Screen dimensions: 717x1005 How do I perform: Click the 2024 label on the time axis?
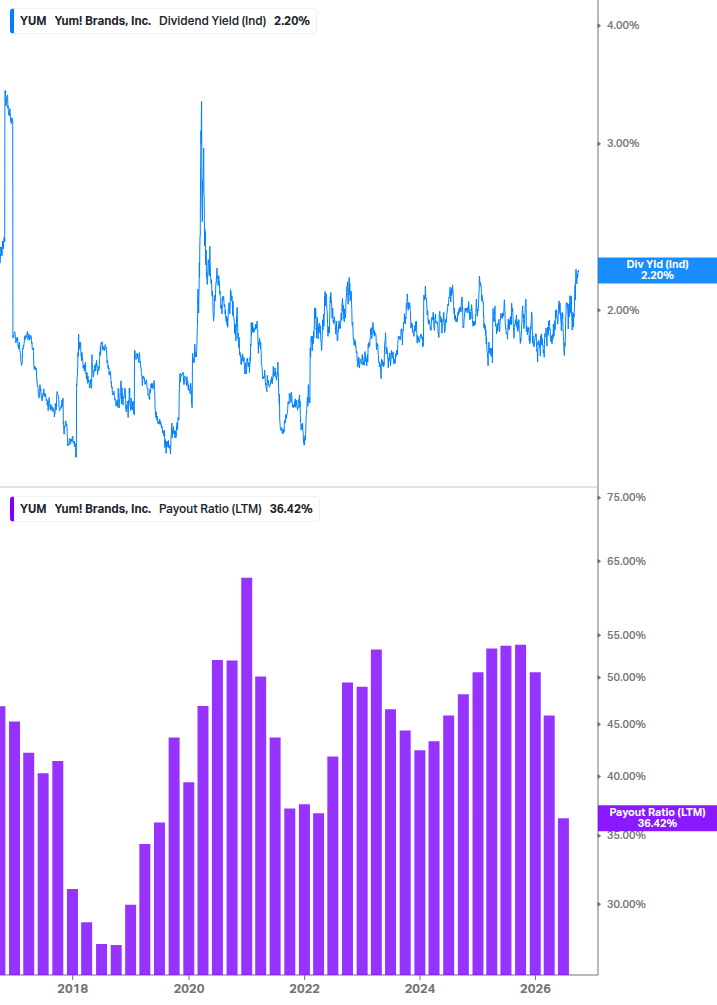420,988
